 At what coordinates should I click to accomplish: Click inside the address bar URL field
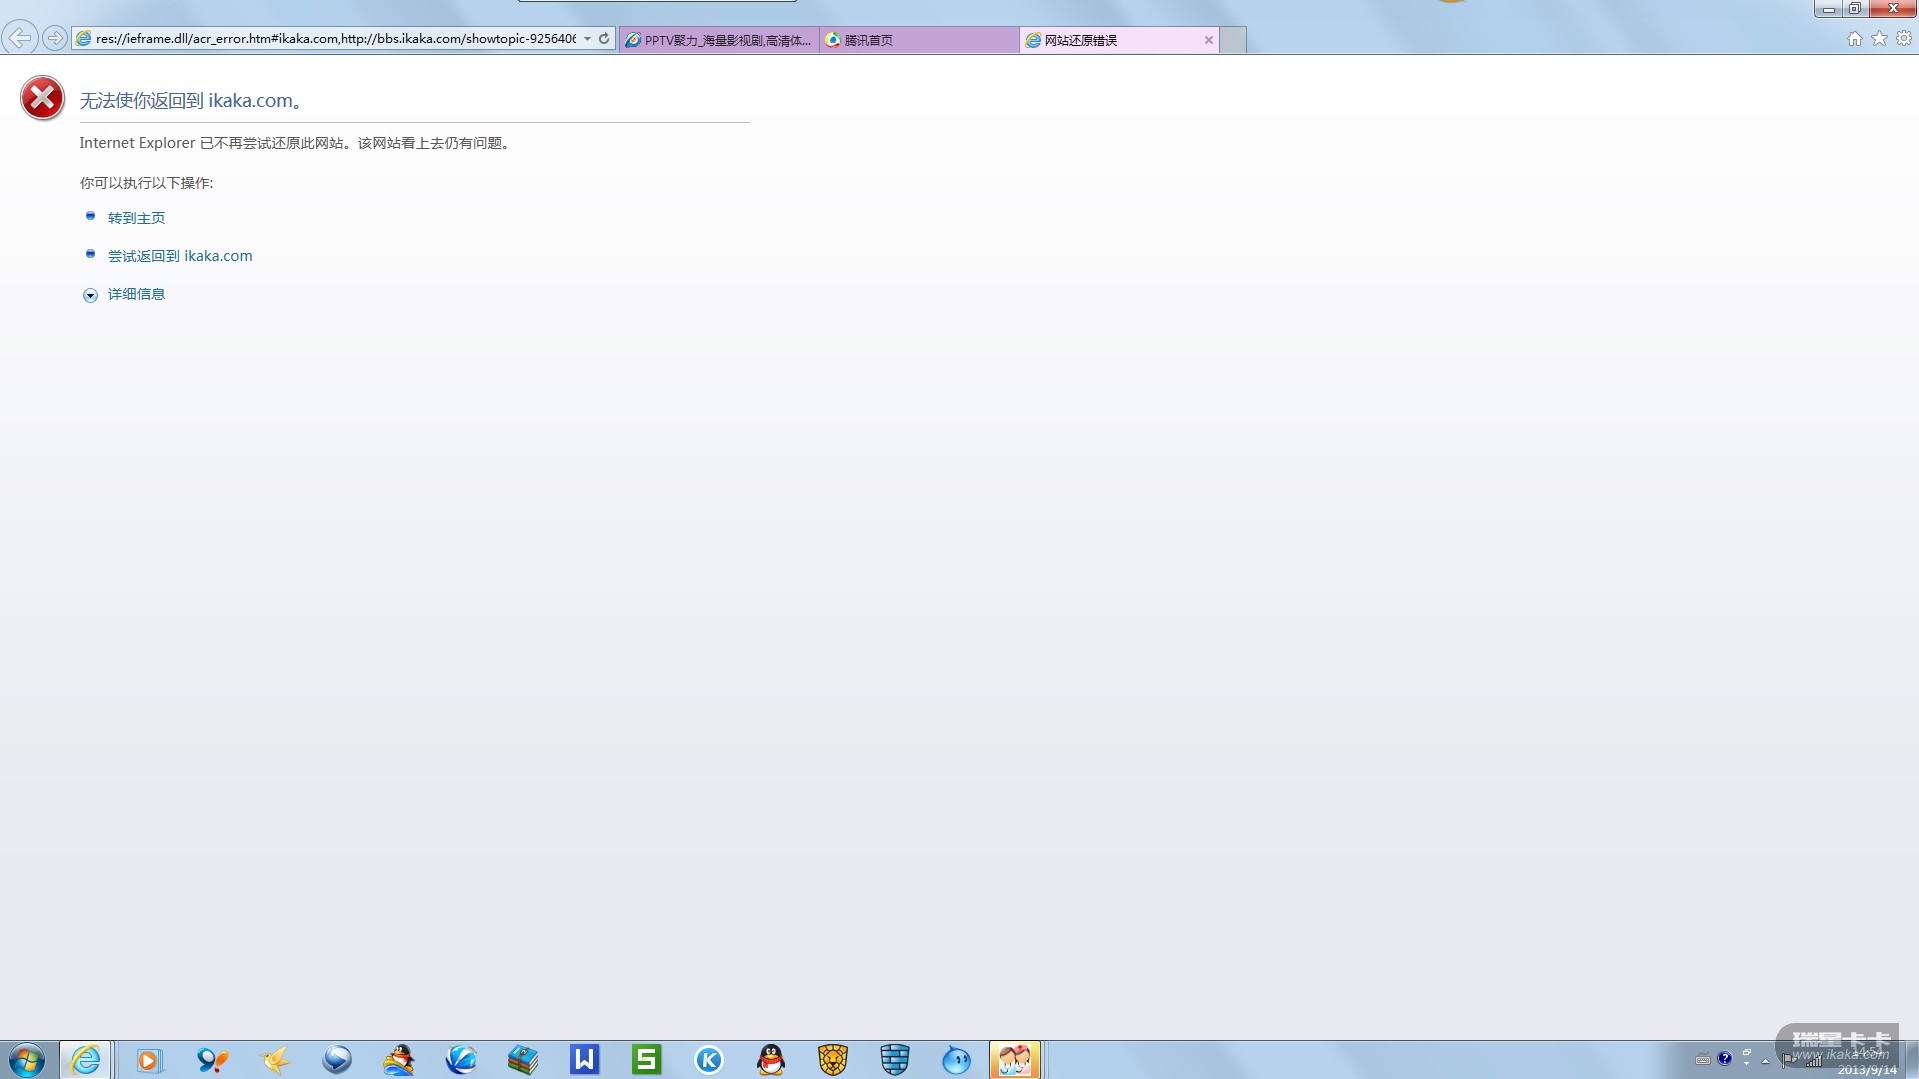pyautogui.click(x=335, y=38)
